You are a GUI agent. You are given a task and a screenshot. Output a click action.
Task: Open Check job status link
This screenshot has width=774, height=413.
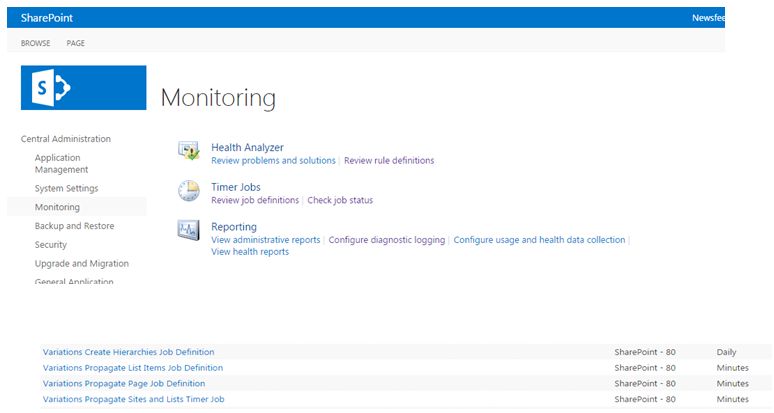click(x=340, y=200)
